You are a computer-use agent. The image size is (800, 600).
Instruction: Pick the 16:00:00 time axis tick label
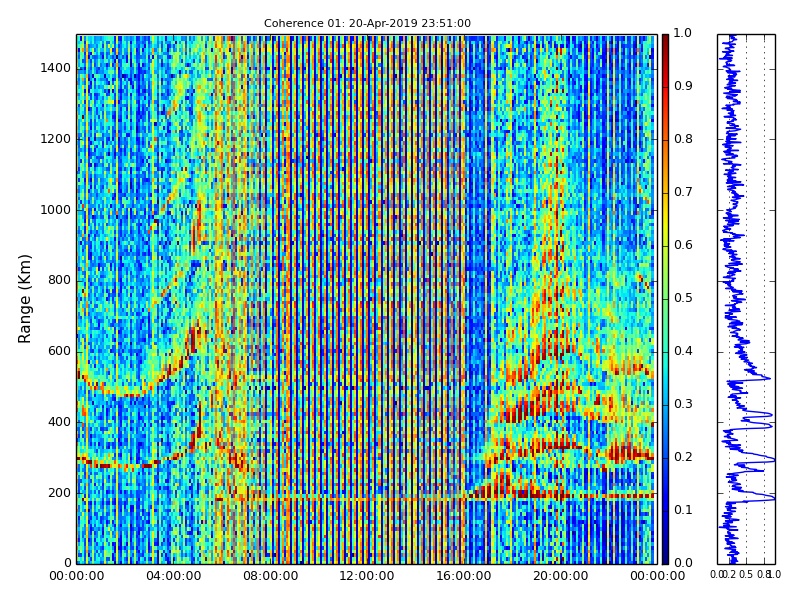coord(464,576)
